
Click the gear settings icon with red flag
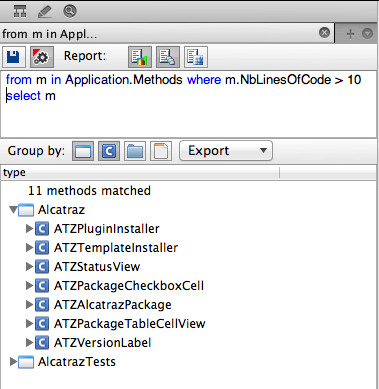pos(41,57)
